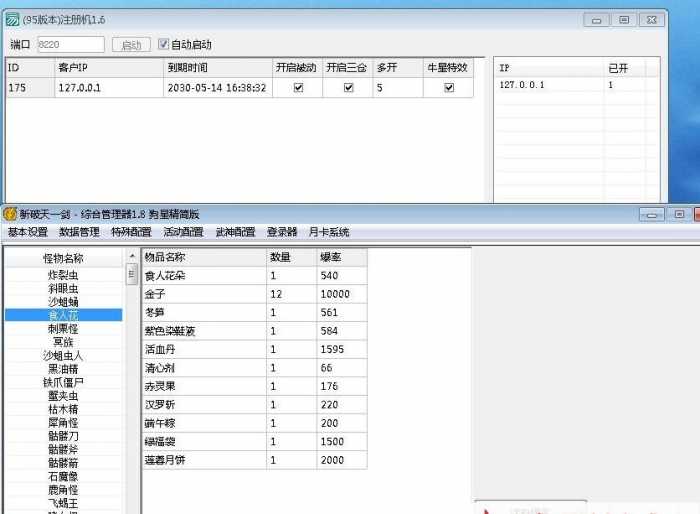Open the 数据管理 menu
The width and height of the screenshot is (700, 514).
(x=80, y=232)
